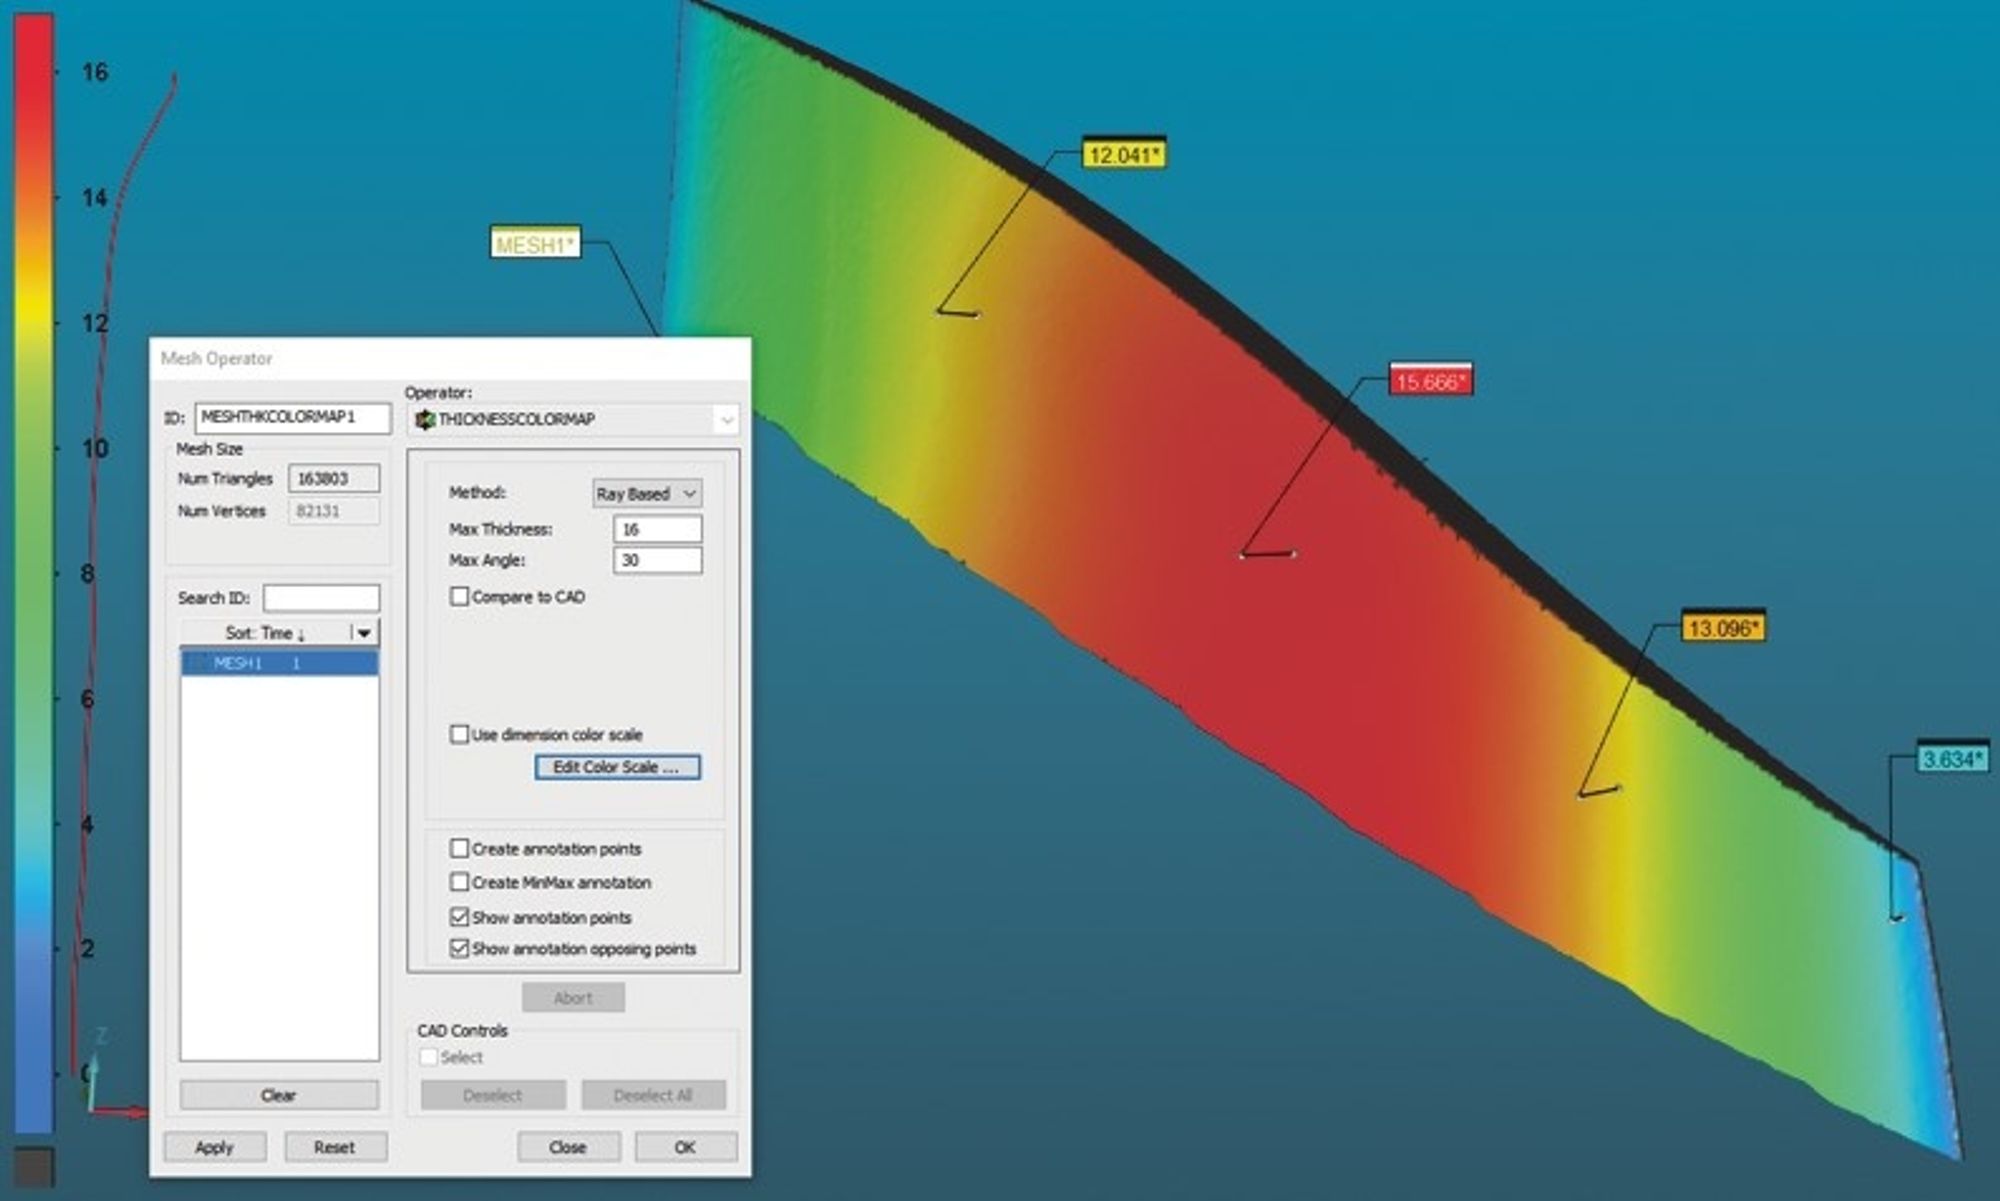Viewport: 2000px width, 1201px height.
Task: Click the Mesh Operator dialog title bar
Action: [x=450, y=358]
